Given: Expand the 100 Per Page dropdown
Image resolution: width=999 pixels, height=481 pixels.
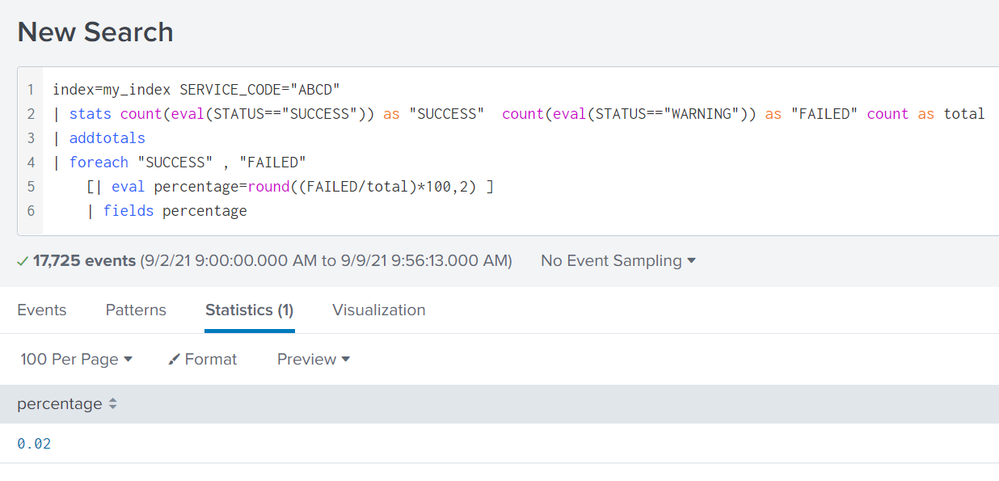Looking at the screenshot, I should click(x=76, y=359).
